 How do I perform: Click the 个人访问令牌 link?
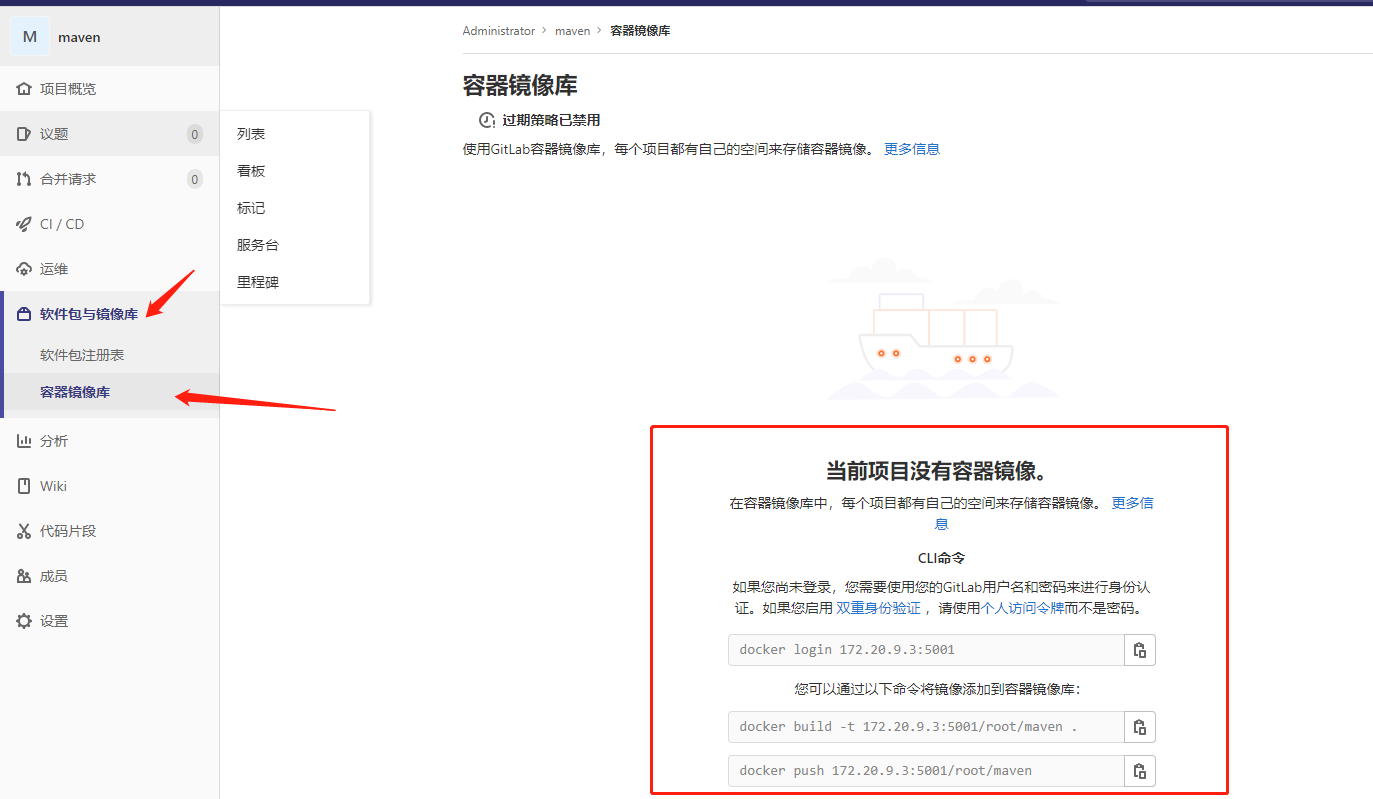[x=1022, y=608]
